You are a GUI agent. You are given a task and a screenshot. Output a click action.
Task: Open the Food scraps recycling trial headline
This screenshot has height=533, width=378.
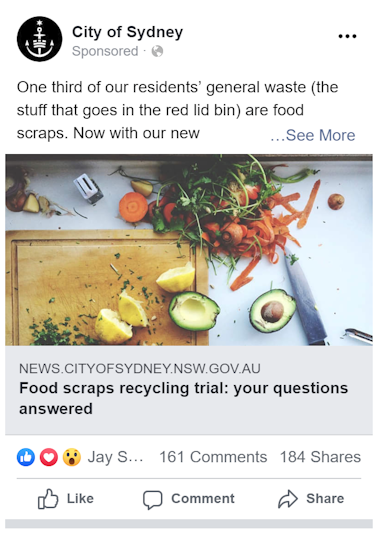[x=184, y=398]
